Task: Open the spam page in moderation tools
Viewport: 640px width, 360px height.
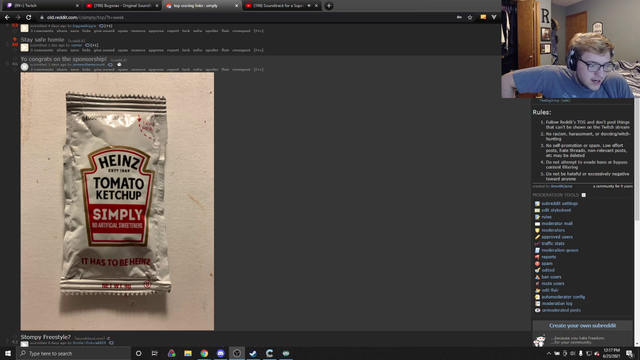Action: point(547,264)
